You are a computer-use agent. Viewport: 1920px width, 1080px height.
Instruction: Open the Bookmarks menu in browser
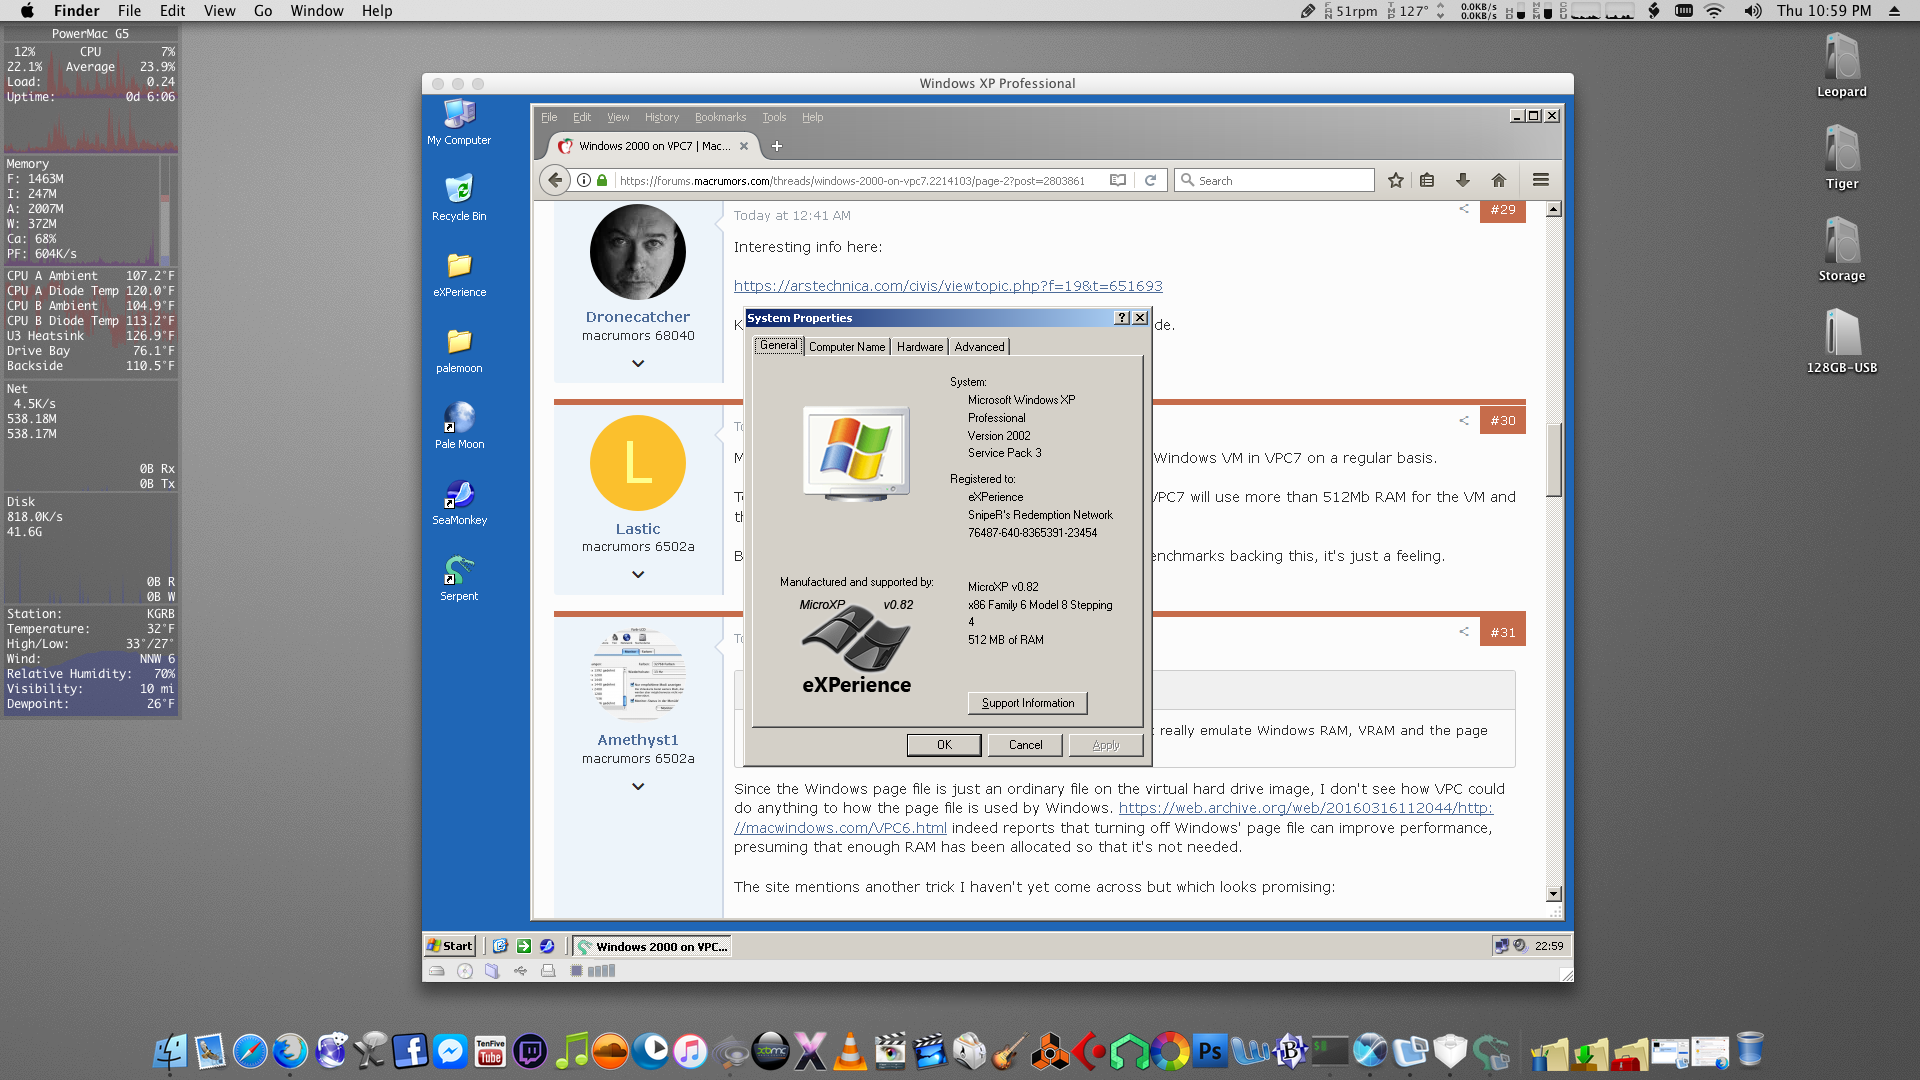coord(720,117)
